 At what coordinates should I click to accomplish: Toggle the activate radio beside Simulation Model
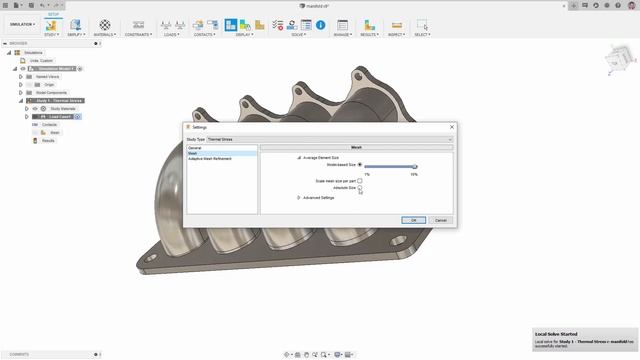(x=80, y=69)
